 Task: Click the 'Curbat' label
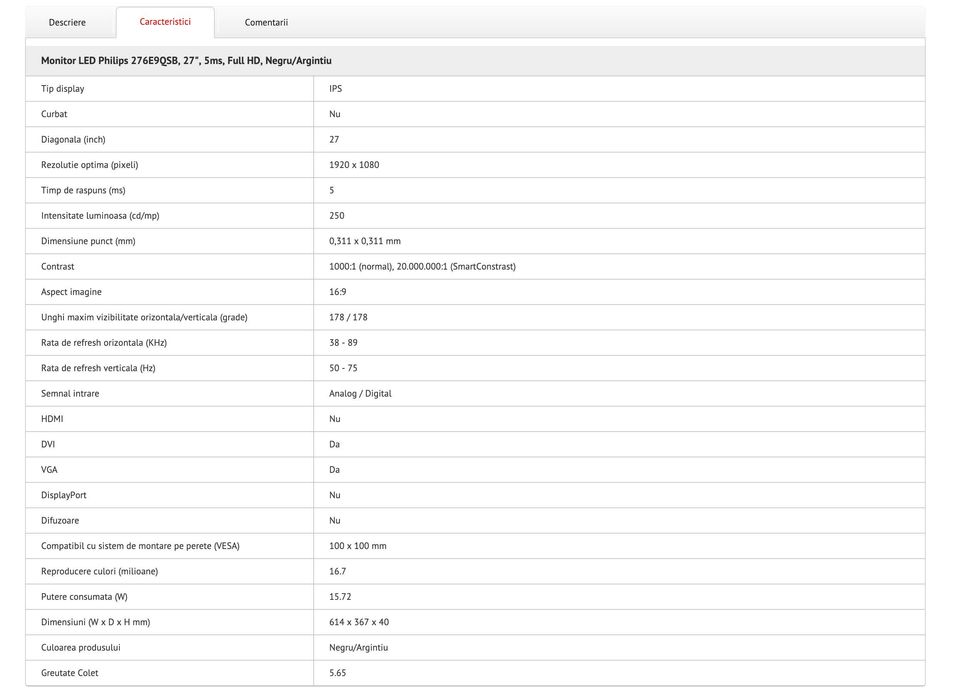[x=54, y=114]
